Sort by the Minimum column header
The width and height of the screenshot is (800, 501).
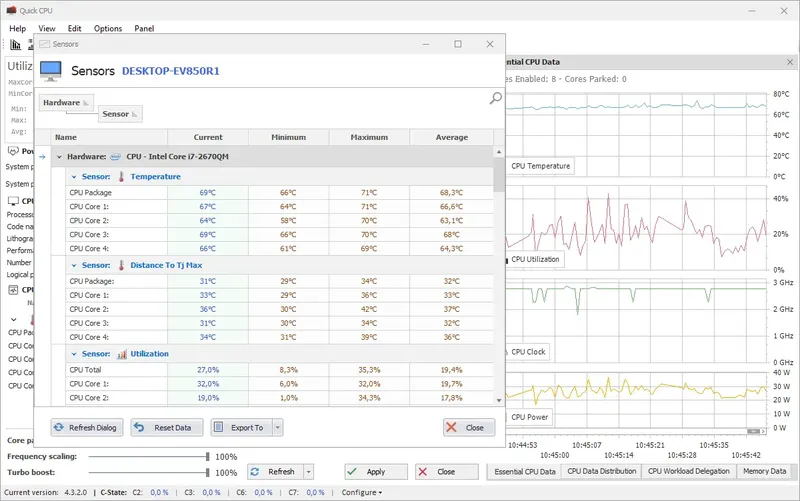pos(288,137)
